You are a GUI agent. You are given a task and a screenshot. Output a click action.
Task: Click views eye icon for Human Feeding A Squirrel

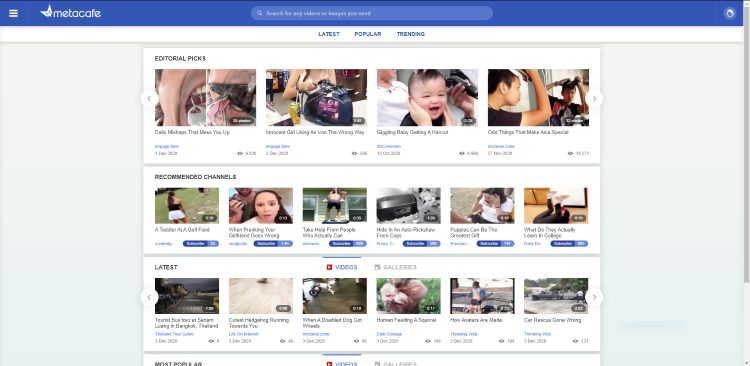pos(428,341)
